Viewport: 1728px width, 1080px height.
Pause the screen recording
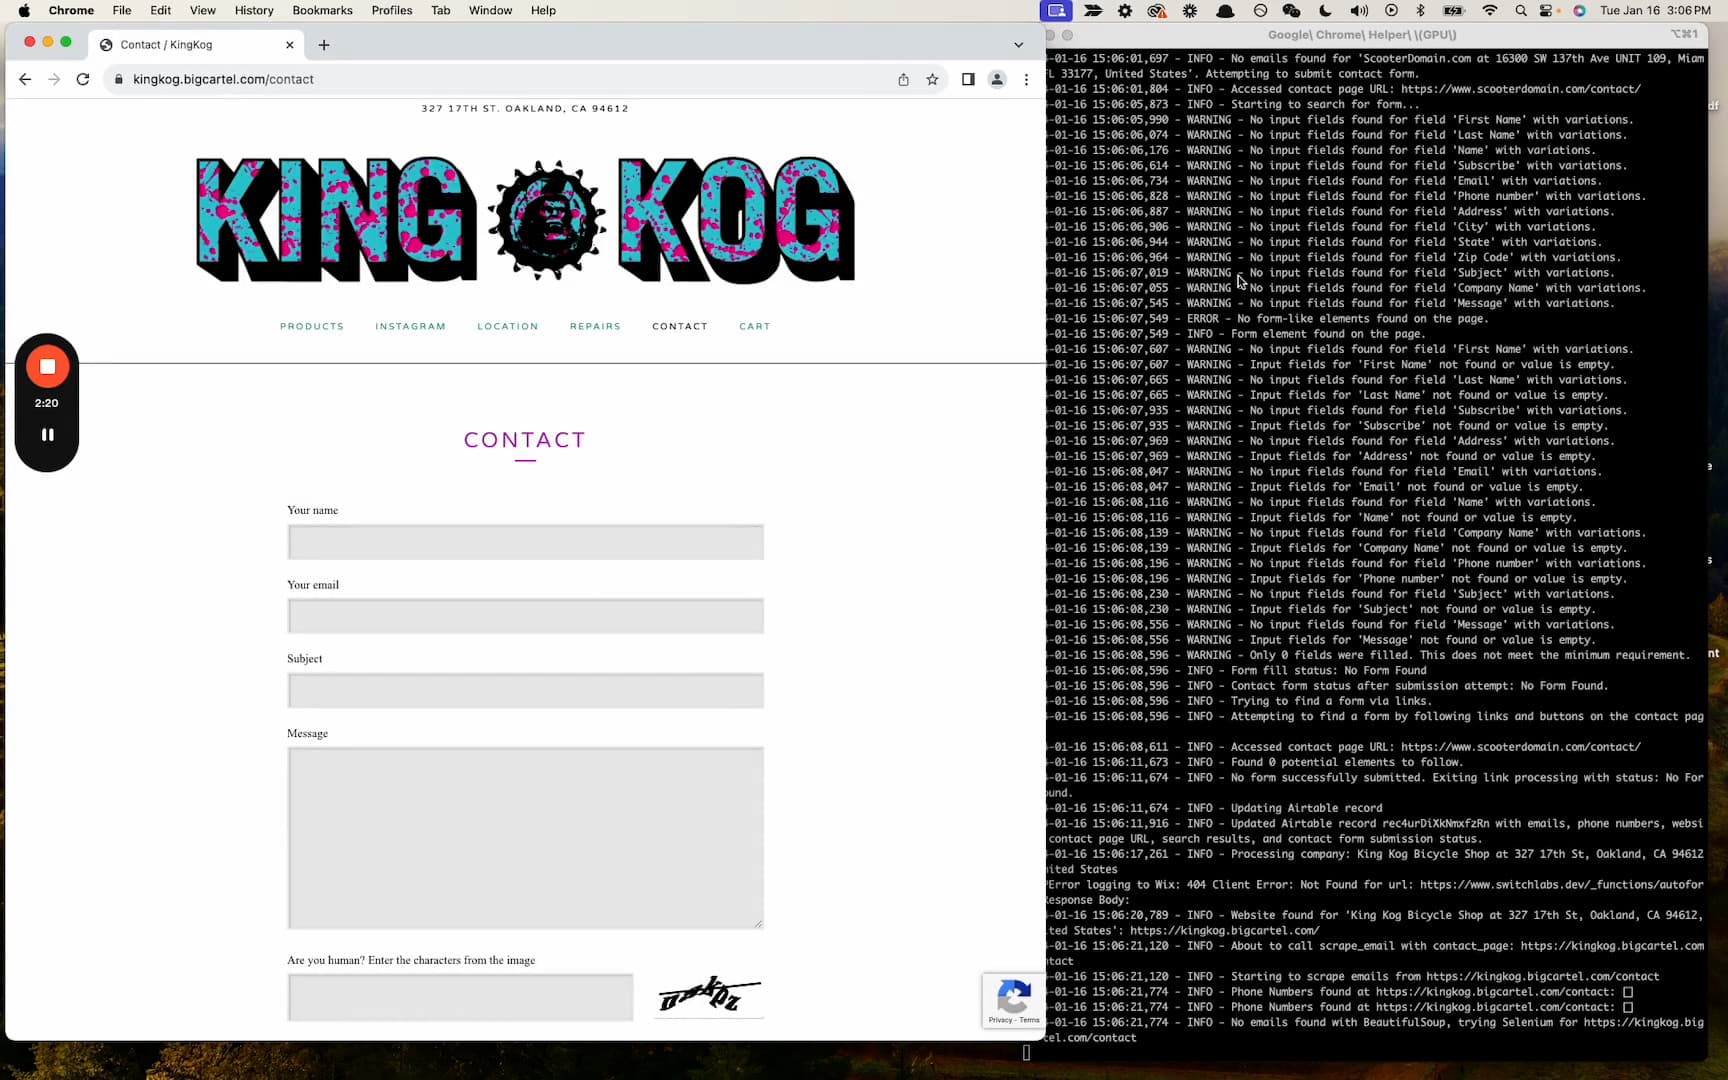tap(47, 434)
